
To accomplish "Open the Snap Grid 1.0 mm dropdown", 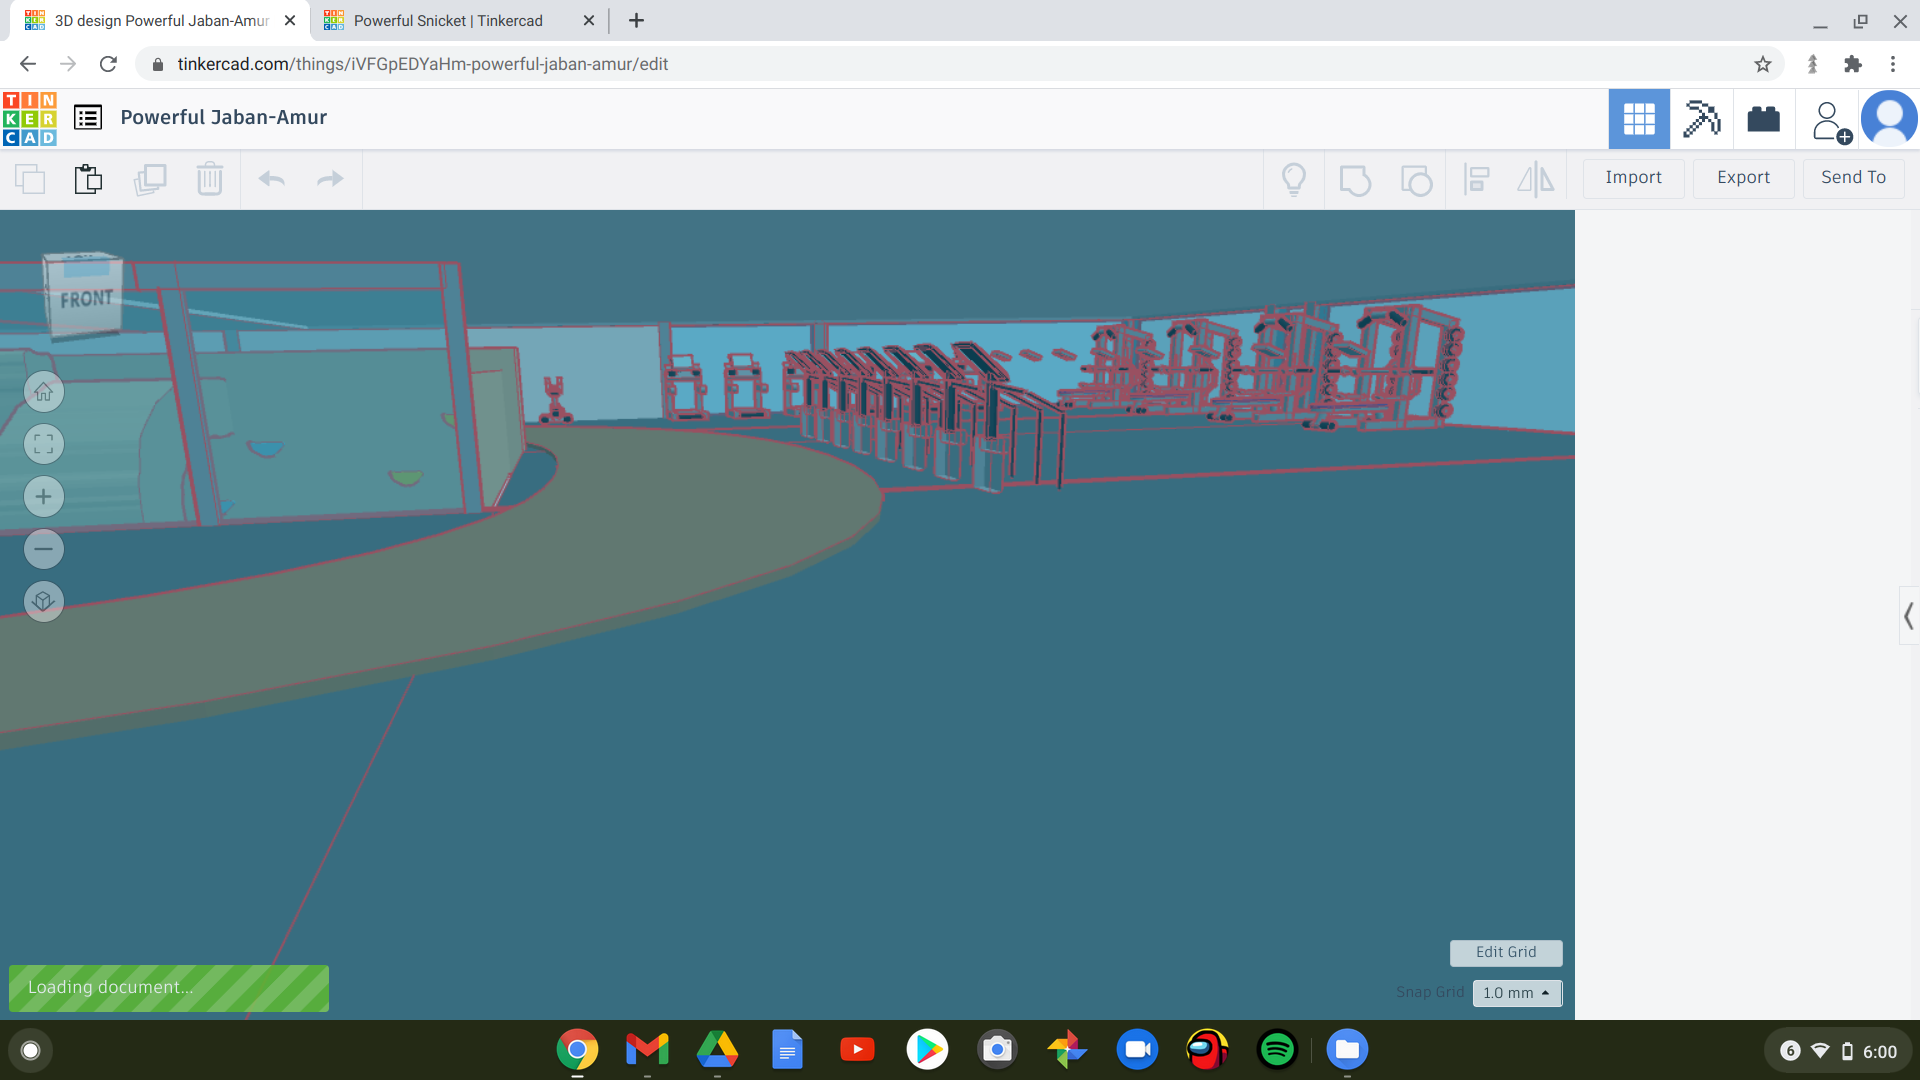I will point(1517,993).
